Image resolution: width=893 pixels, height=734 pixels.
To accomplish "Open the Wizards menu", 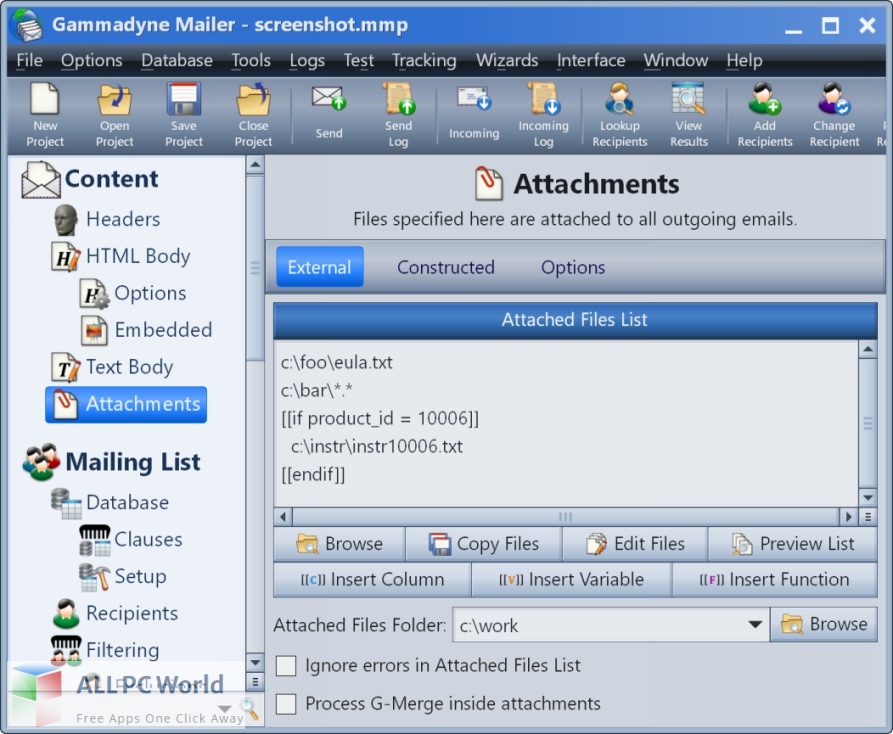I will click(507, 60).
